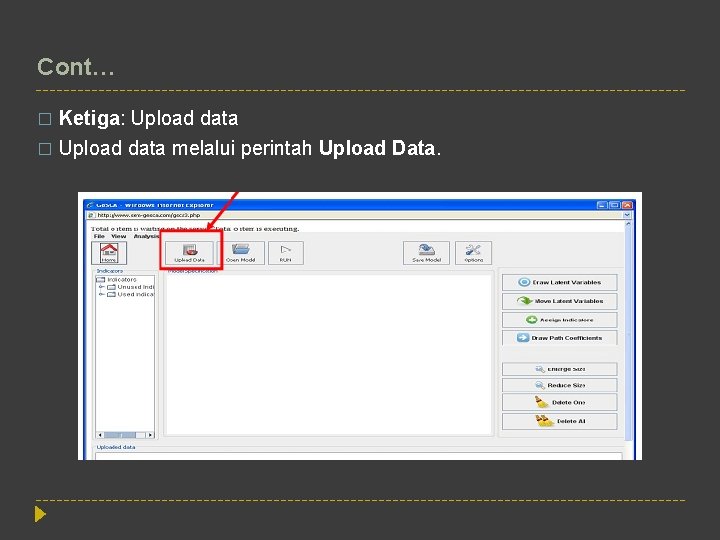The height and width of the screenshot is (540, 720).
Task: Click the Used Indicators folder label
Action: (x=135, y=294)
